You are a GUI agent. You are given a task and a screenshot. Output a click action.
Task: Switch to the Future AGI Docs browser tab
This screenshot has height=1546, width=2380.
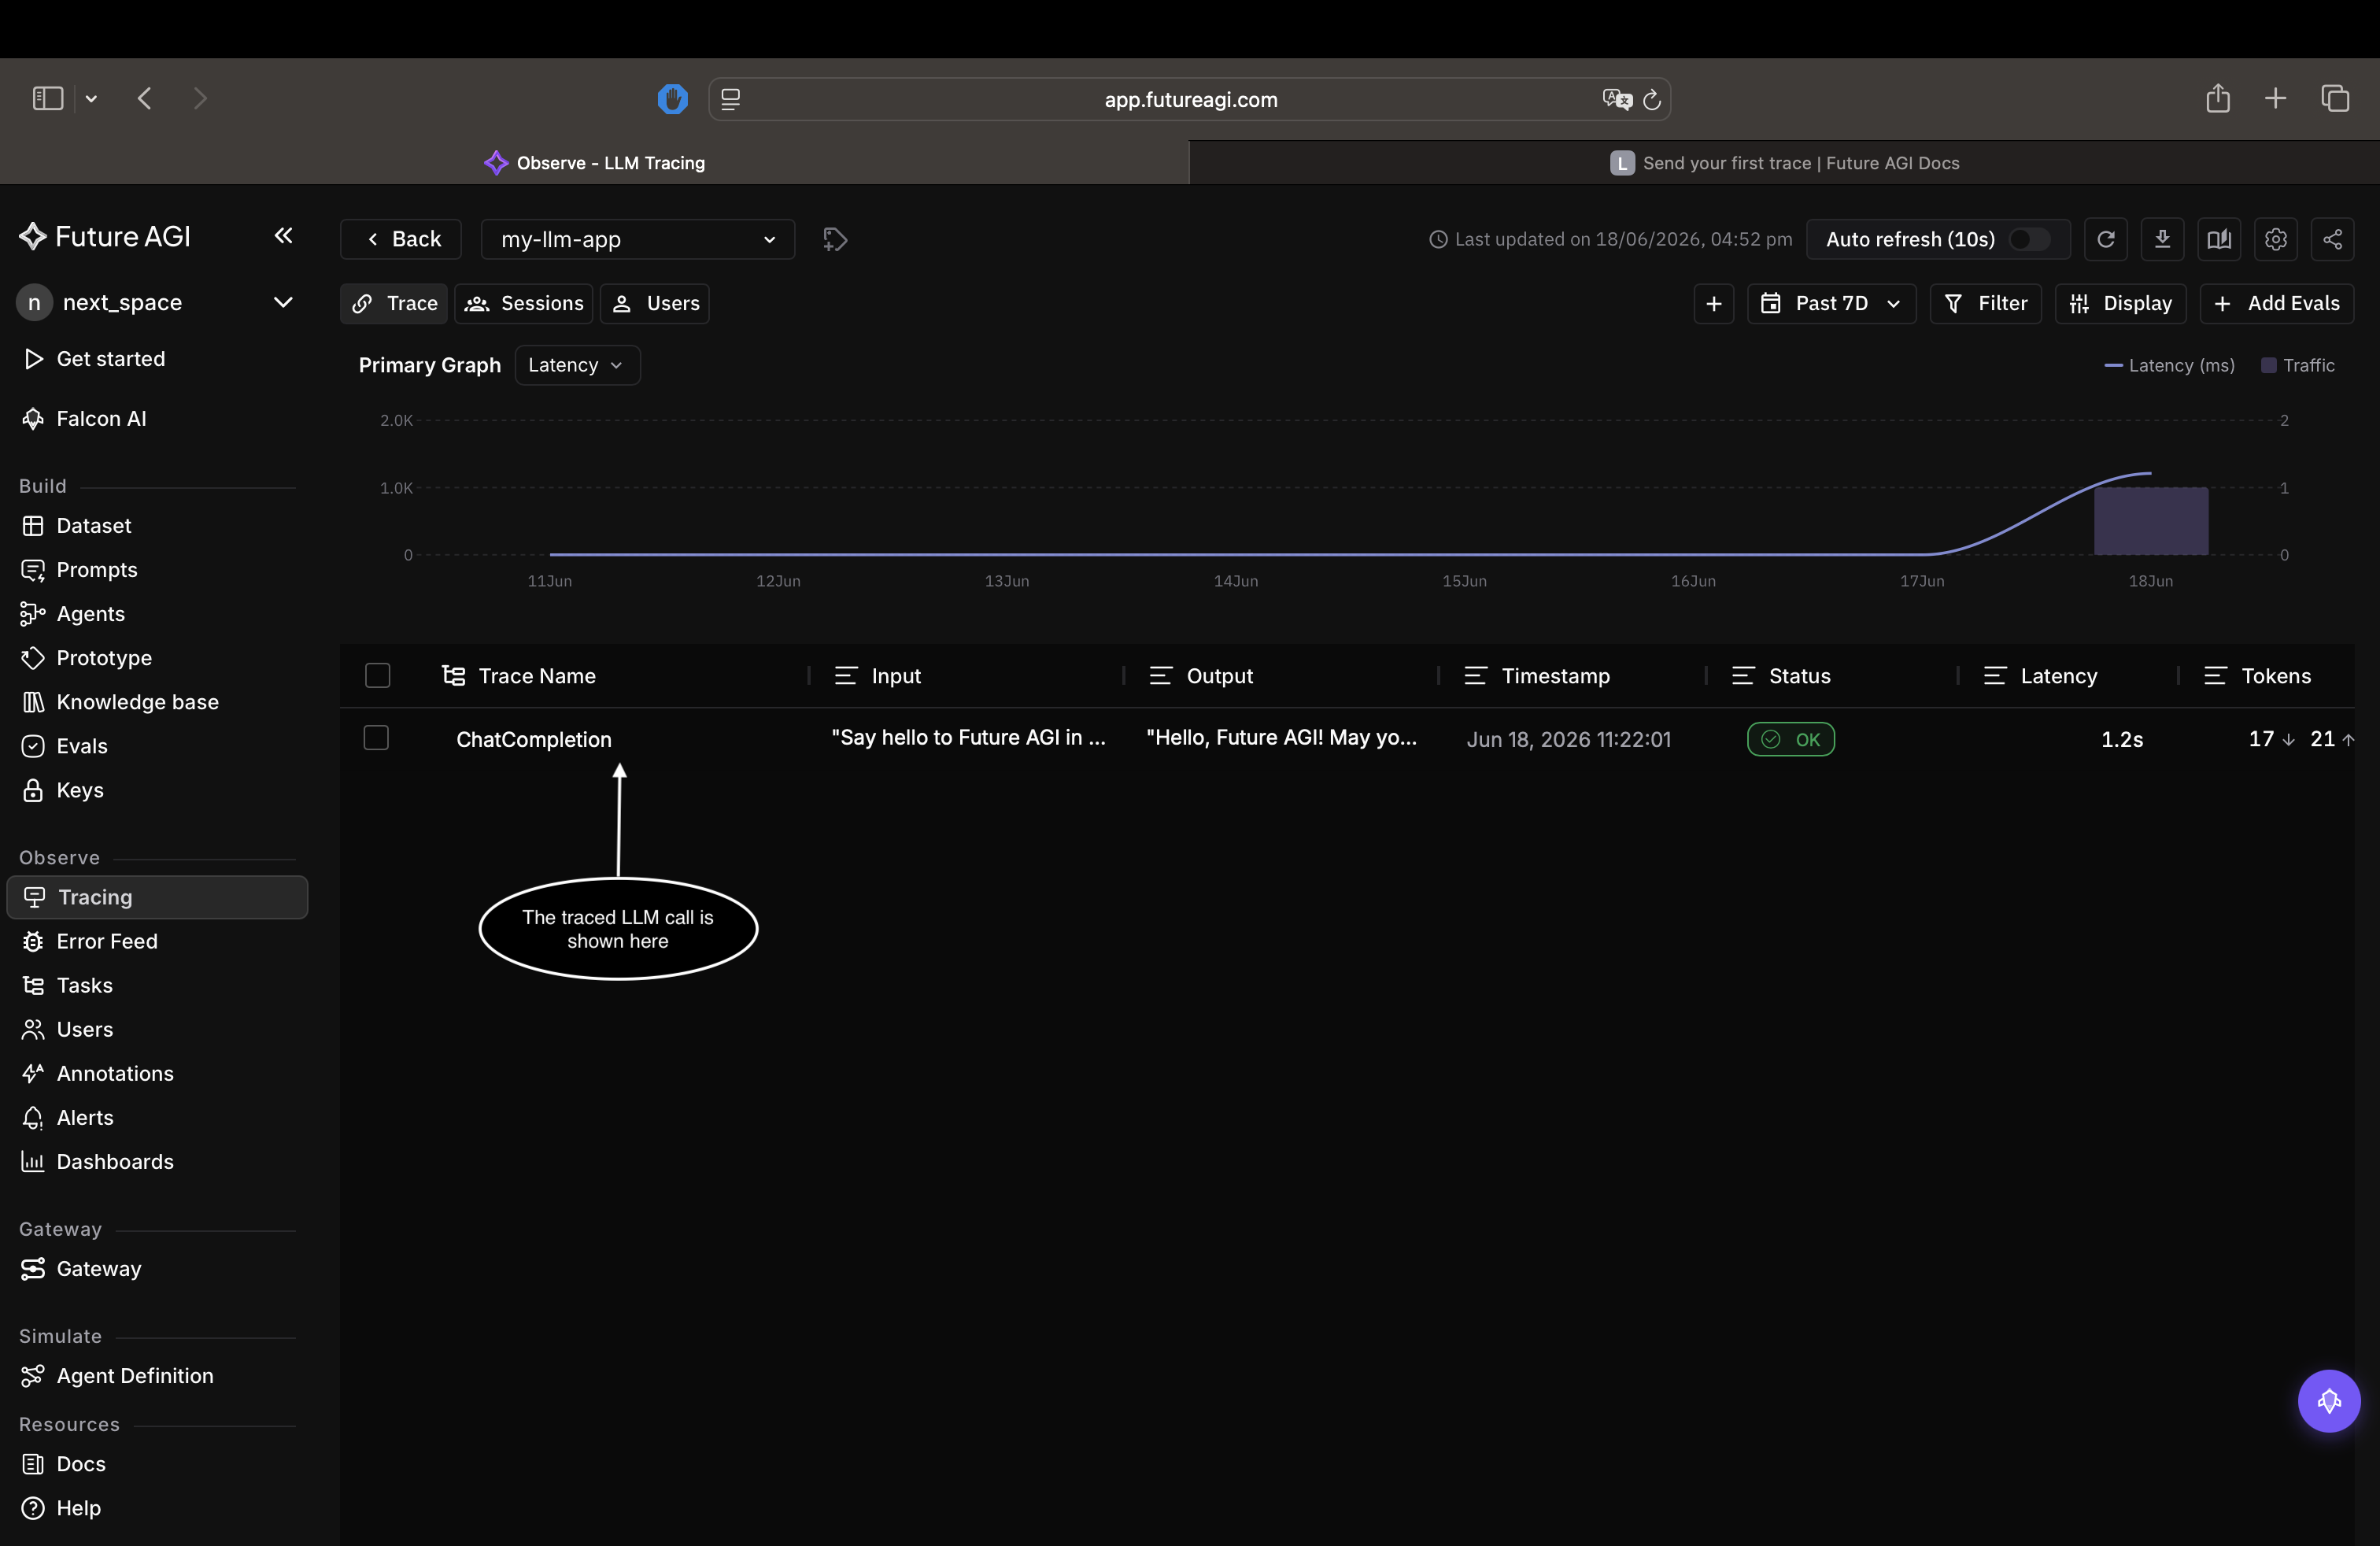coord(1784,162)
